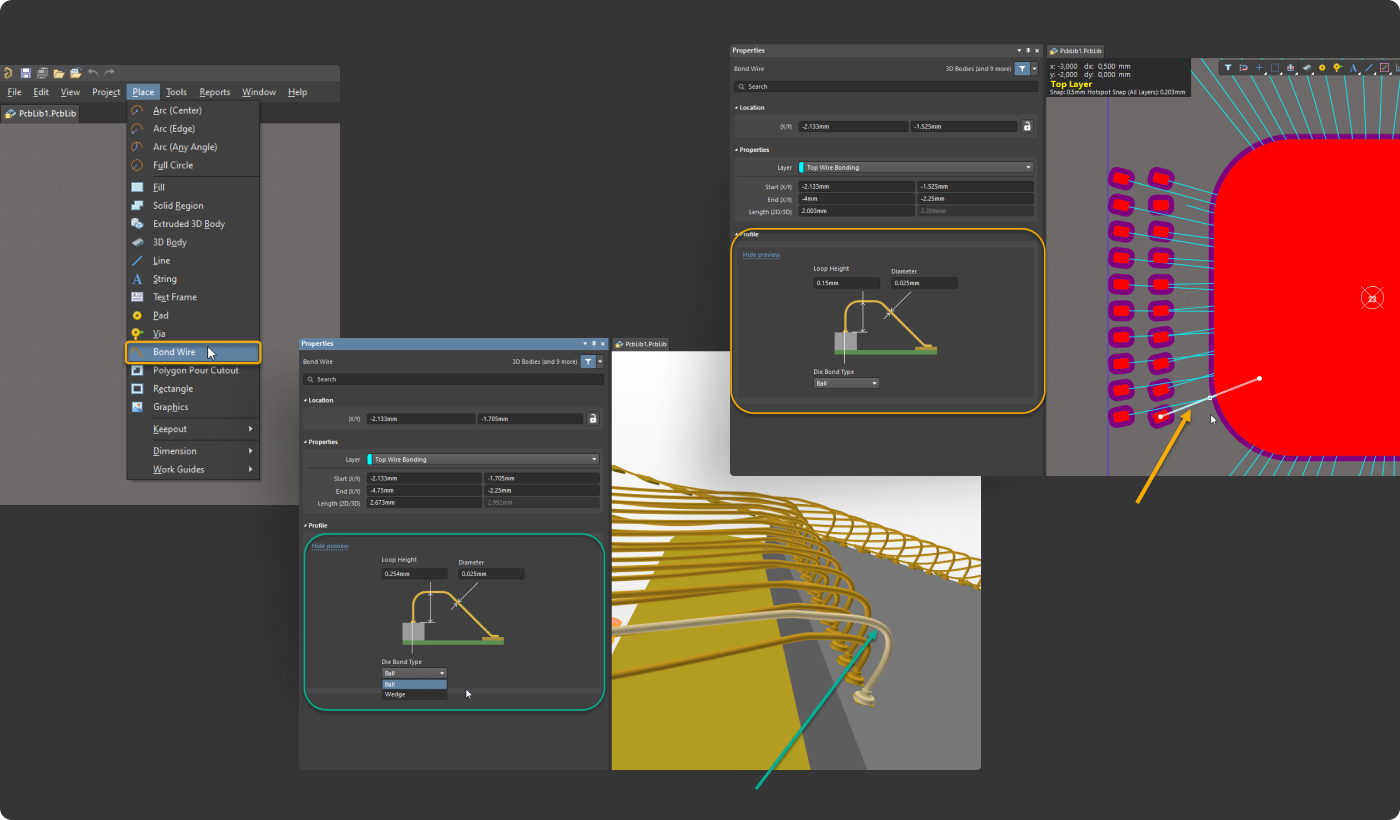Open the Die Bond Type dropdown
1400x820 pixels.
(x=845, y=382)
